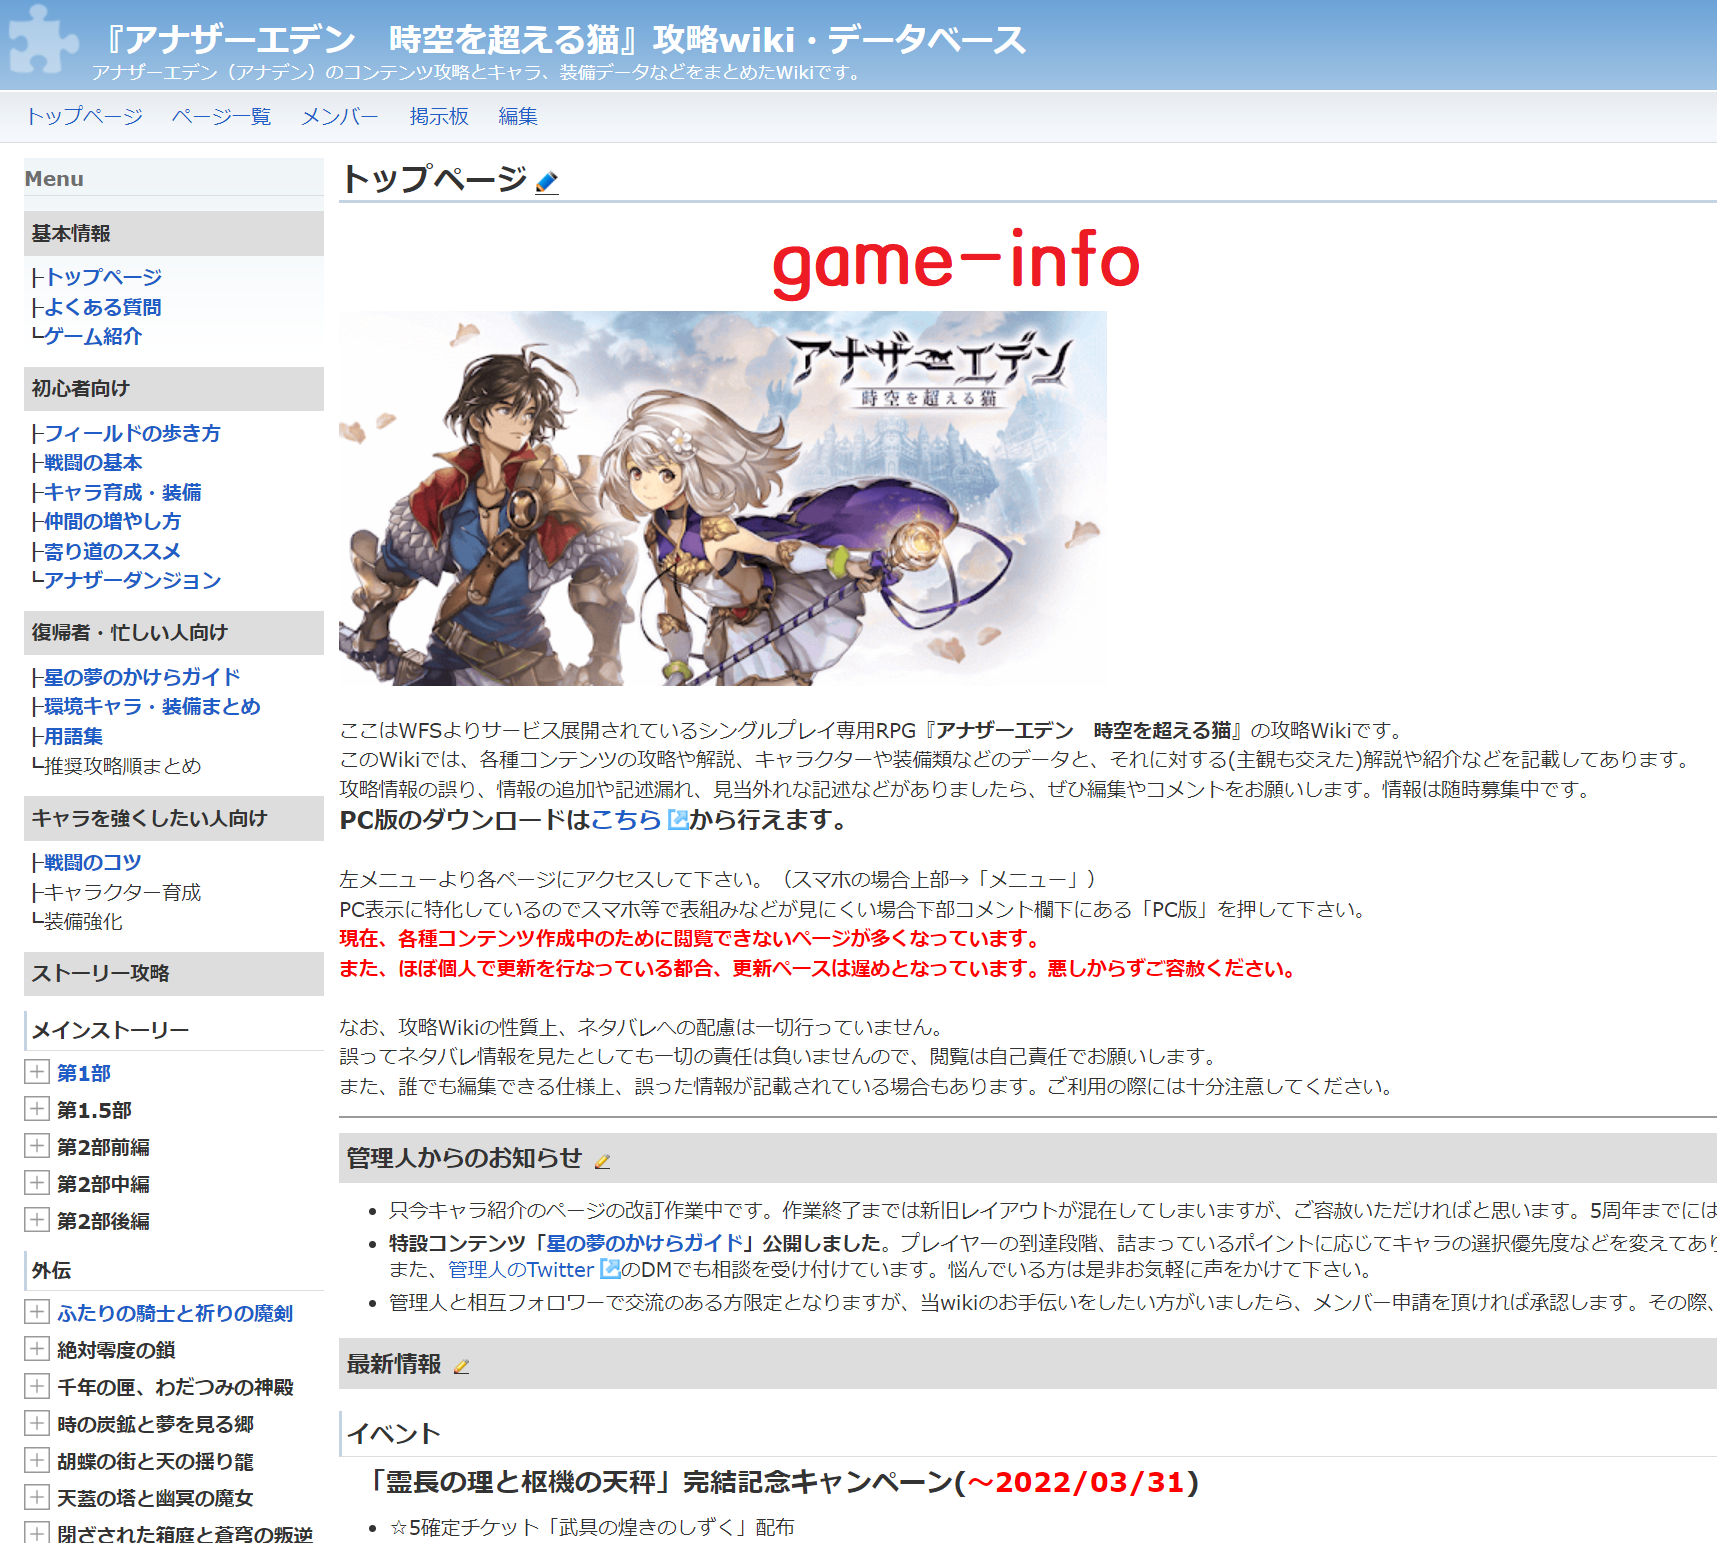This screenshot has width=1717, height=1543.
Task: Click 絶対零度の鎖 entry text
Action: (116, 1350)
